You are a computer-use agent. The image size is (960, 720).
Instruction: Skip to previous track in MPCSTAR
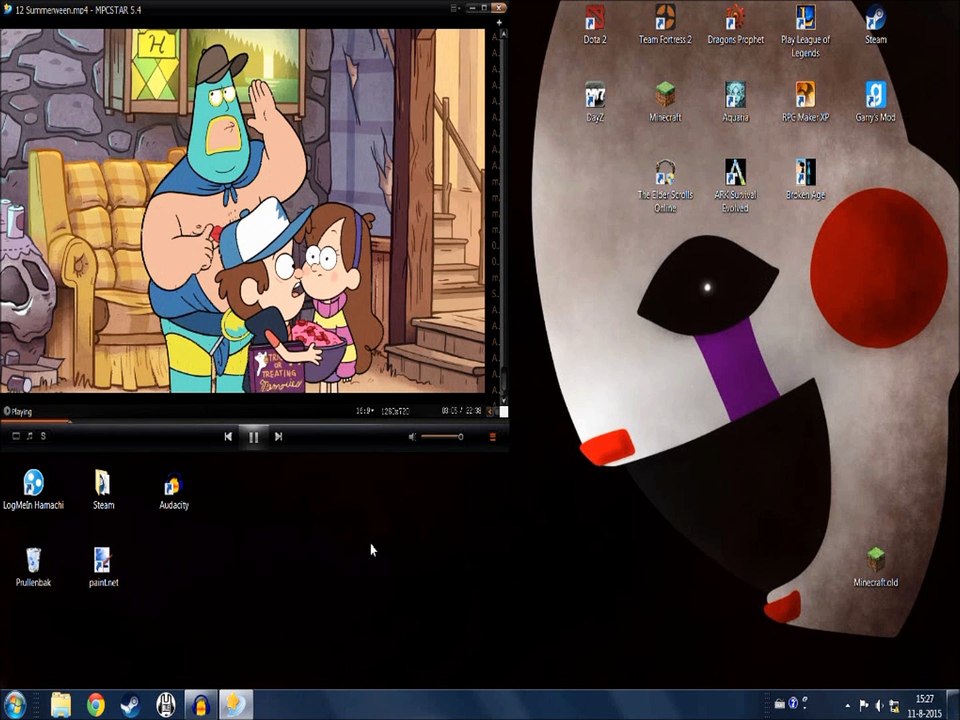(228, 437)
